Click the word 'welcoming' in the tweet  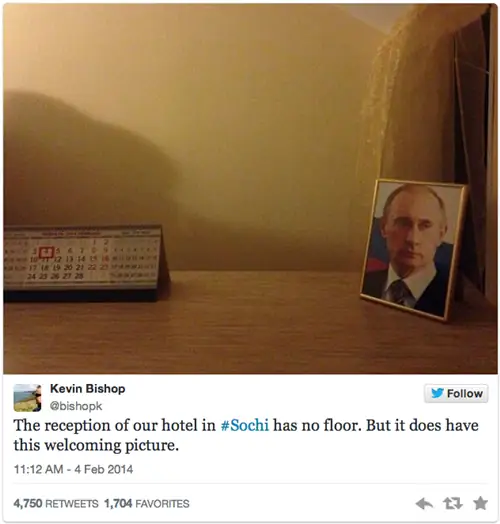(83, 445)
